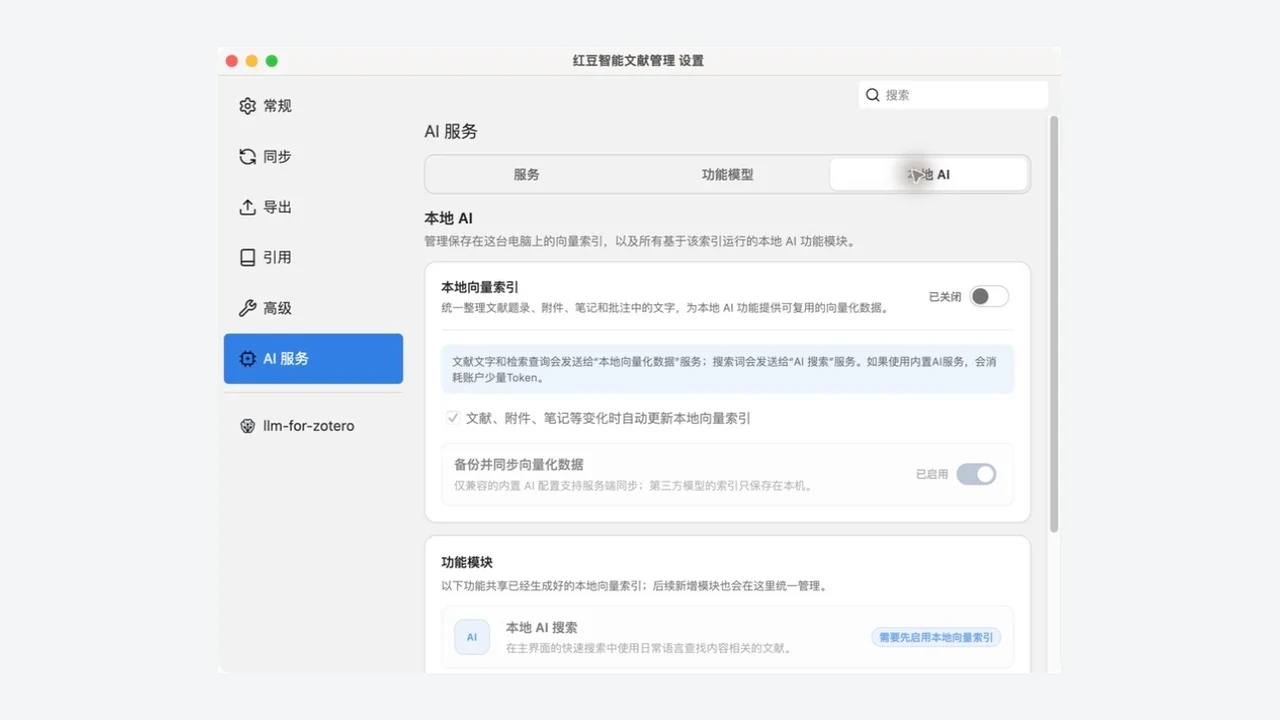Click the 常规 gear icon in sidebar
The image size is (1280, 720).
[248, 106]
